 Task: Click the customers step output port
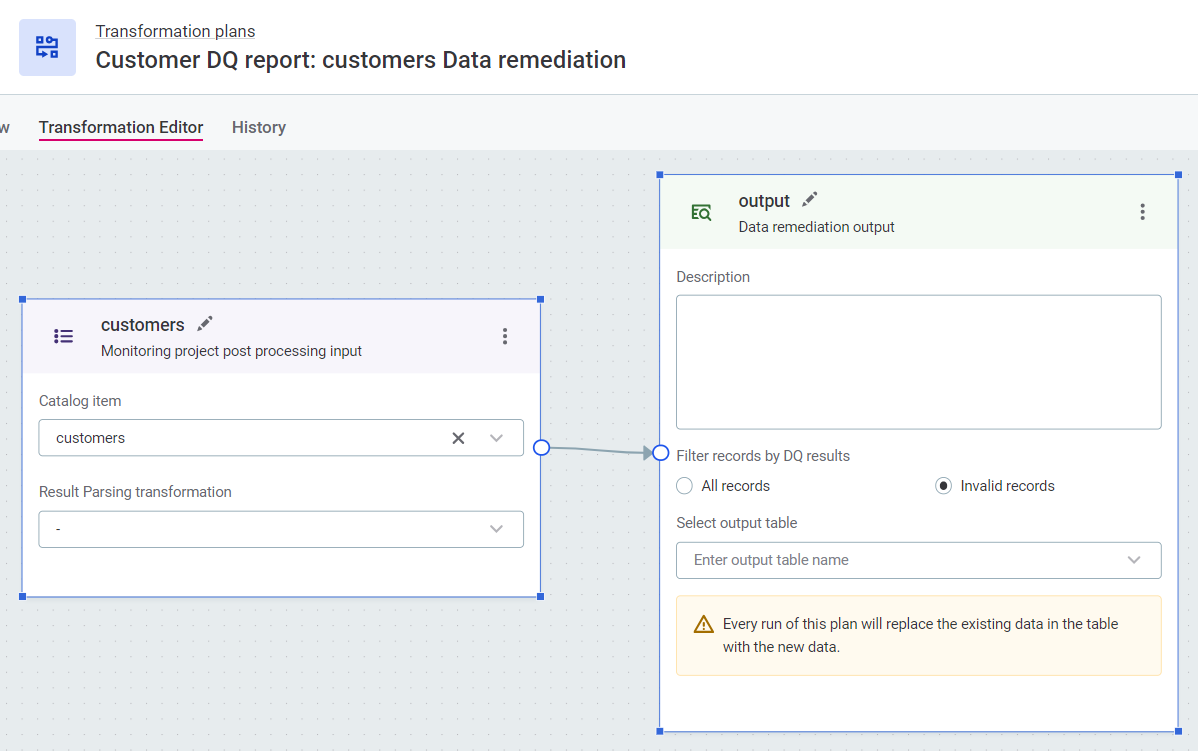[x=541, y=447]
